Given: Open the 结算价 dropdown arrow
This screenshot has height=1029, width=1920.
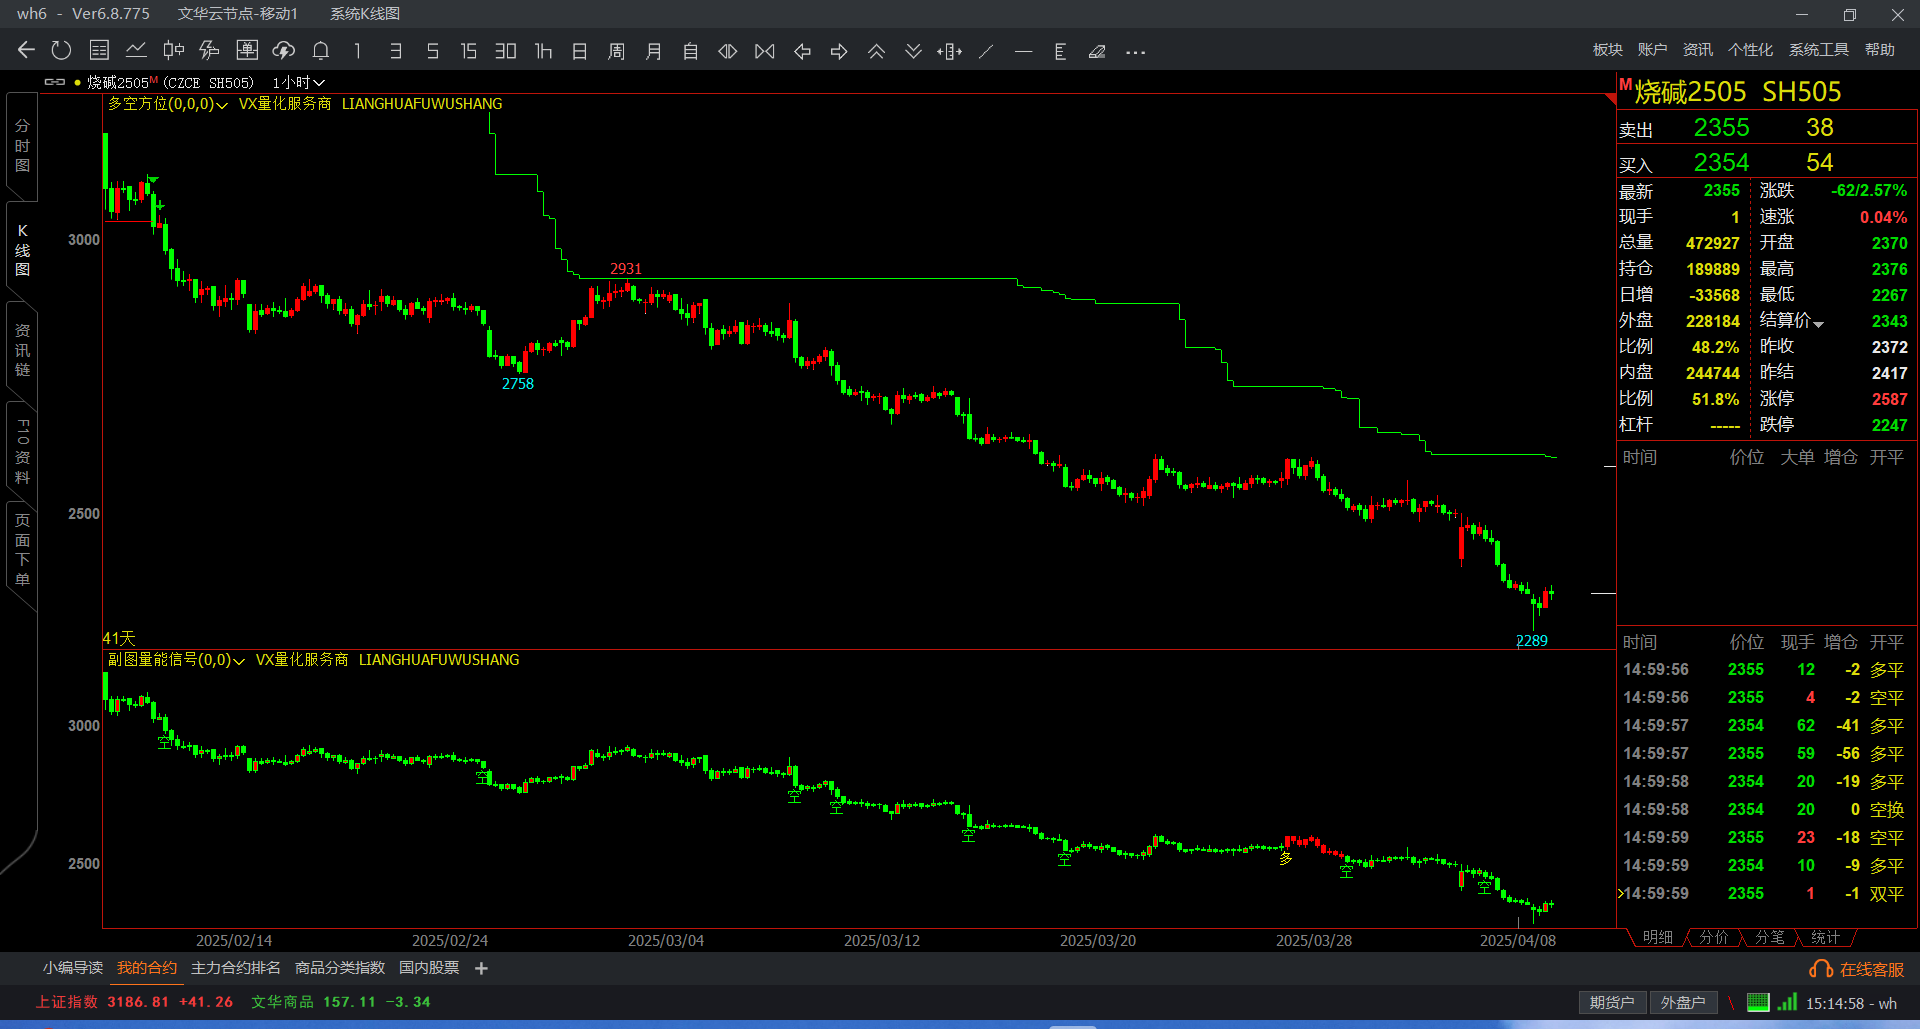Looking at the screenshot, I should tap(1819, 323).
